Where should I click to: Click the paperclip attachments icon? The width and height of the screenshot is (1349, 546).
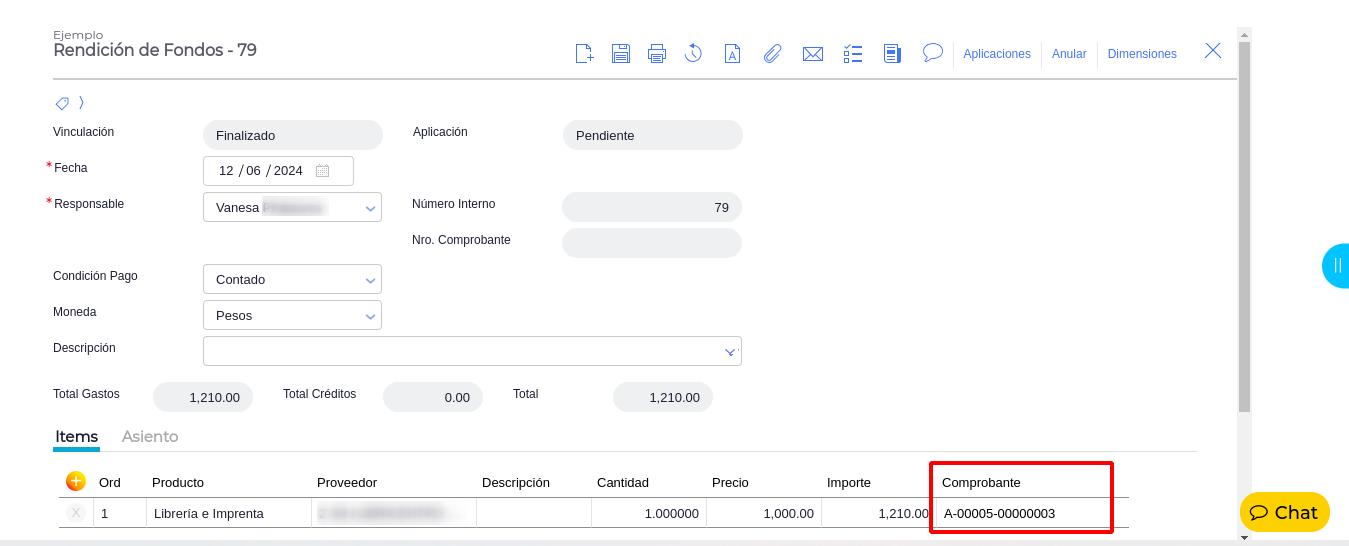point(772,54)
